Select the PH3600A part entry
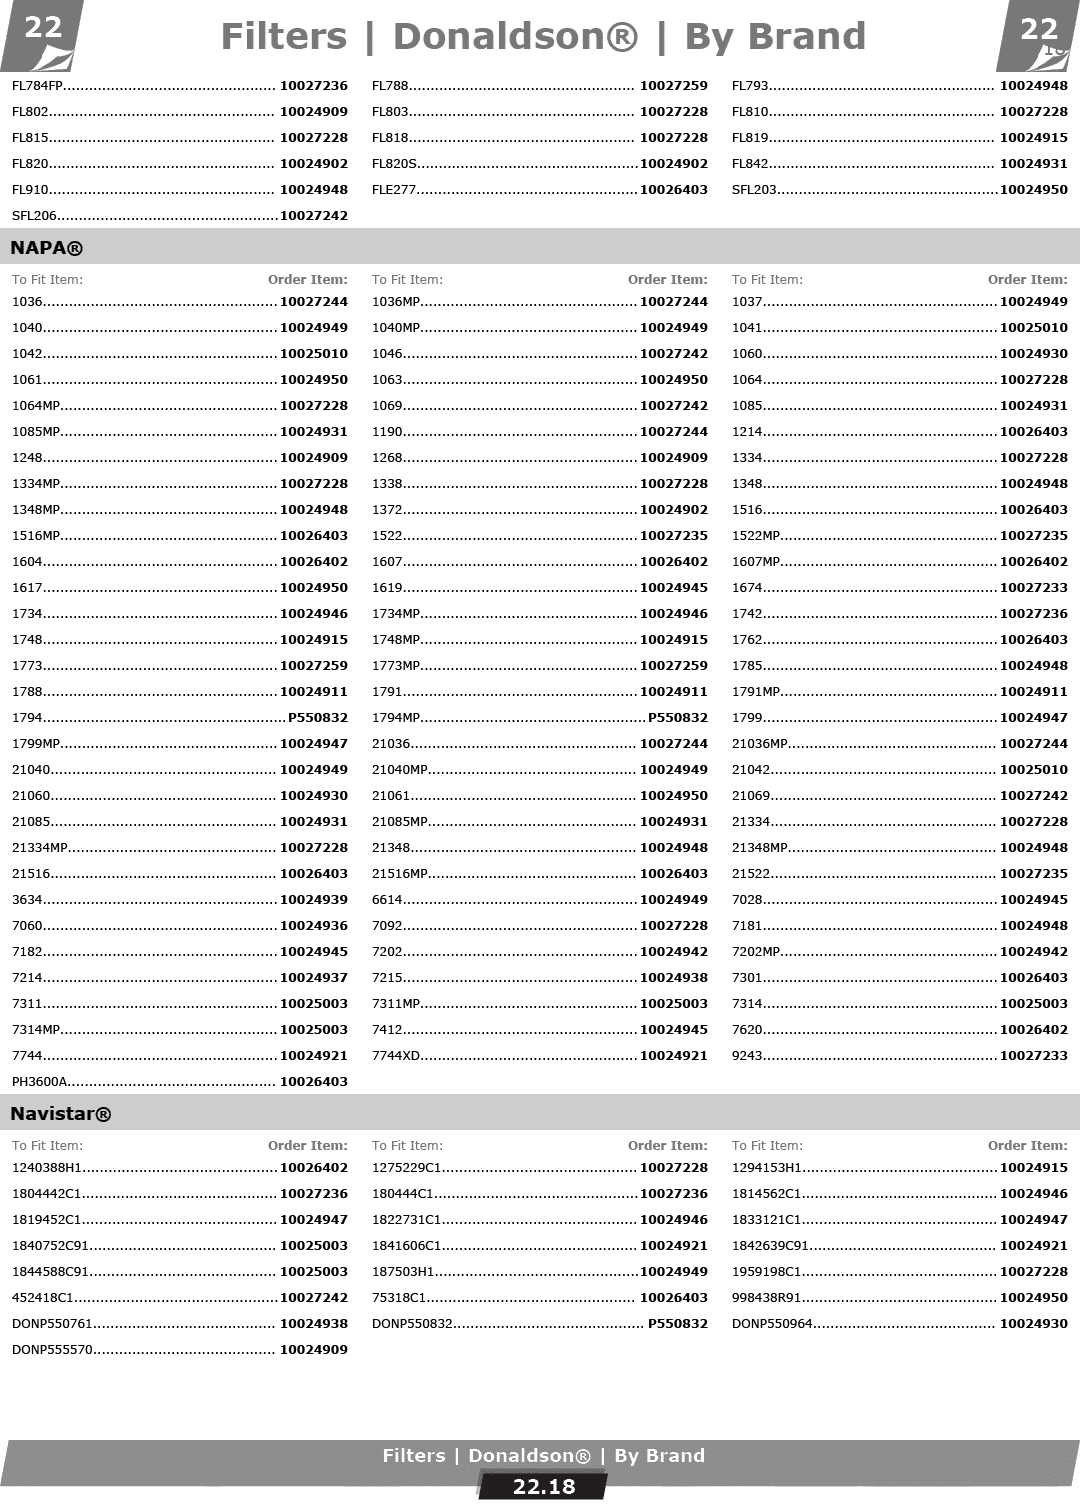The width and height of the screenshot is (1080, 1506). click(40, 1081)
